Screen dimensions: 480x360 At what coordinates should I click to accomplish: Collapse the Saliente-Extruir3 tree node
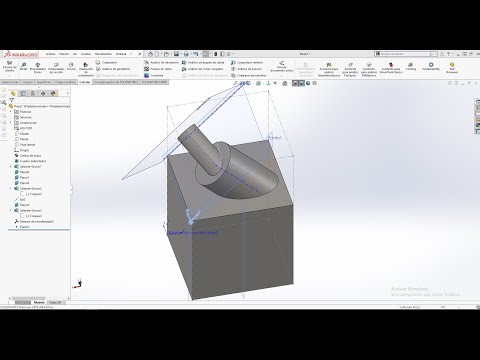[11, 210]
